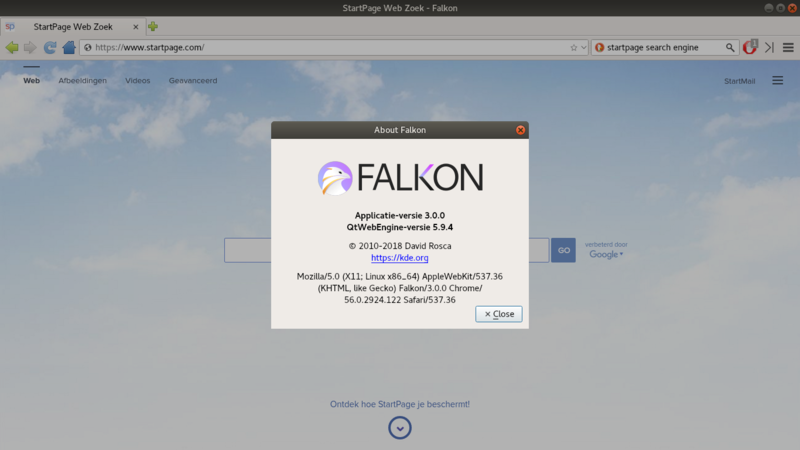The height and width of the screenshot is (450, 800).
Task: Click the © 2010-2018 David Rosca text
Action: pyautogui.click(x=399, y=246)
